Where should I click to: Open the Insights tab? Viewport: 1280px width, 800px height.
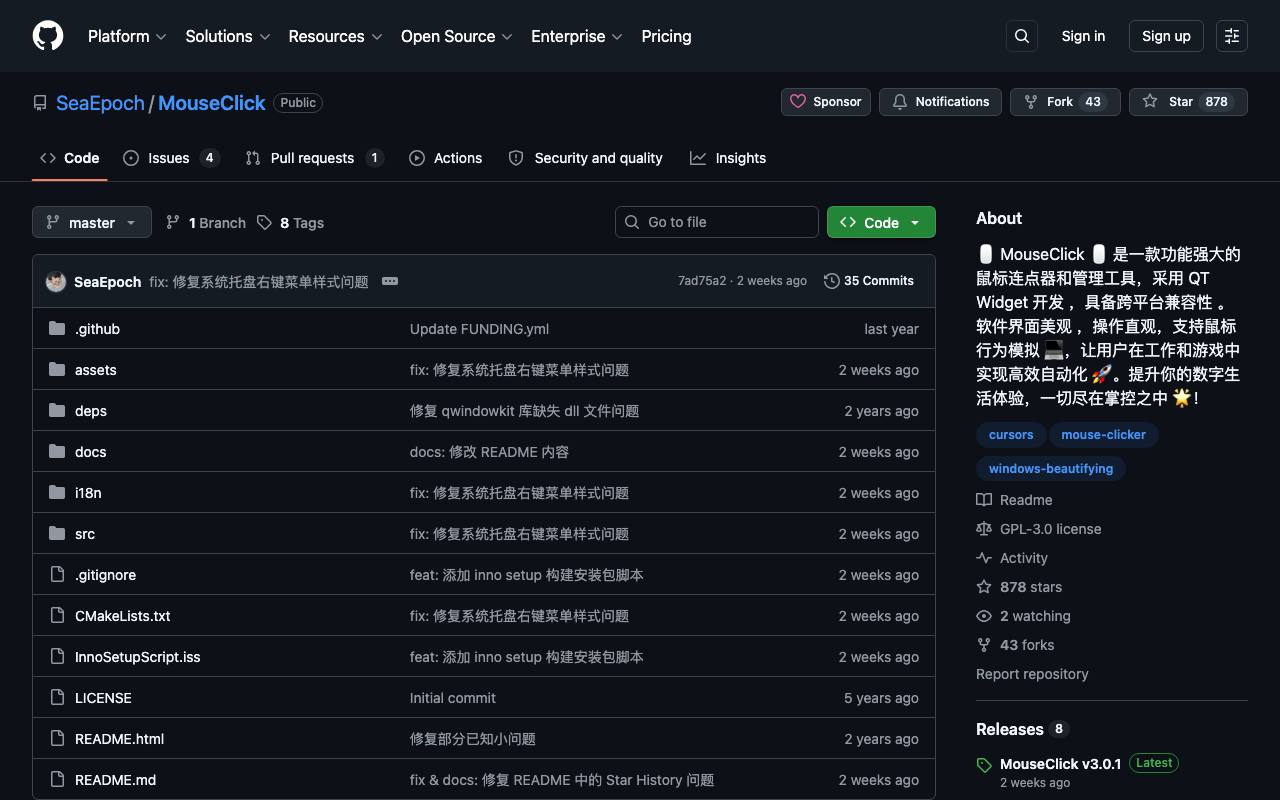click(728, 158)
